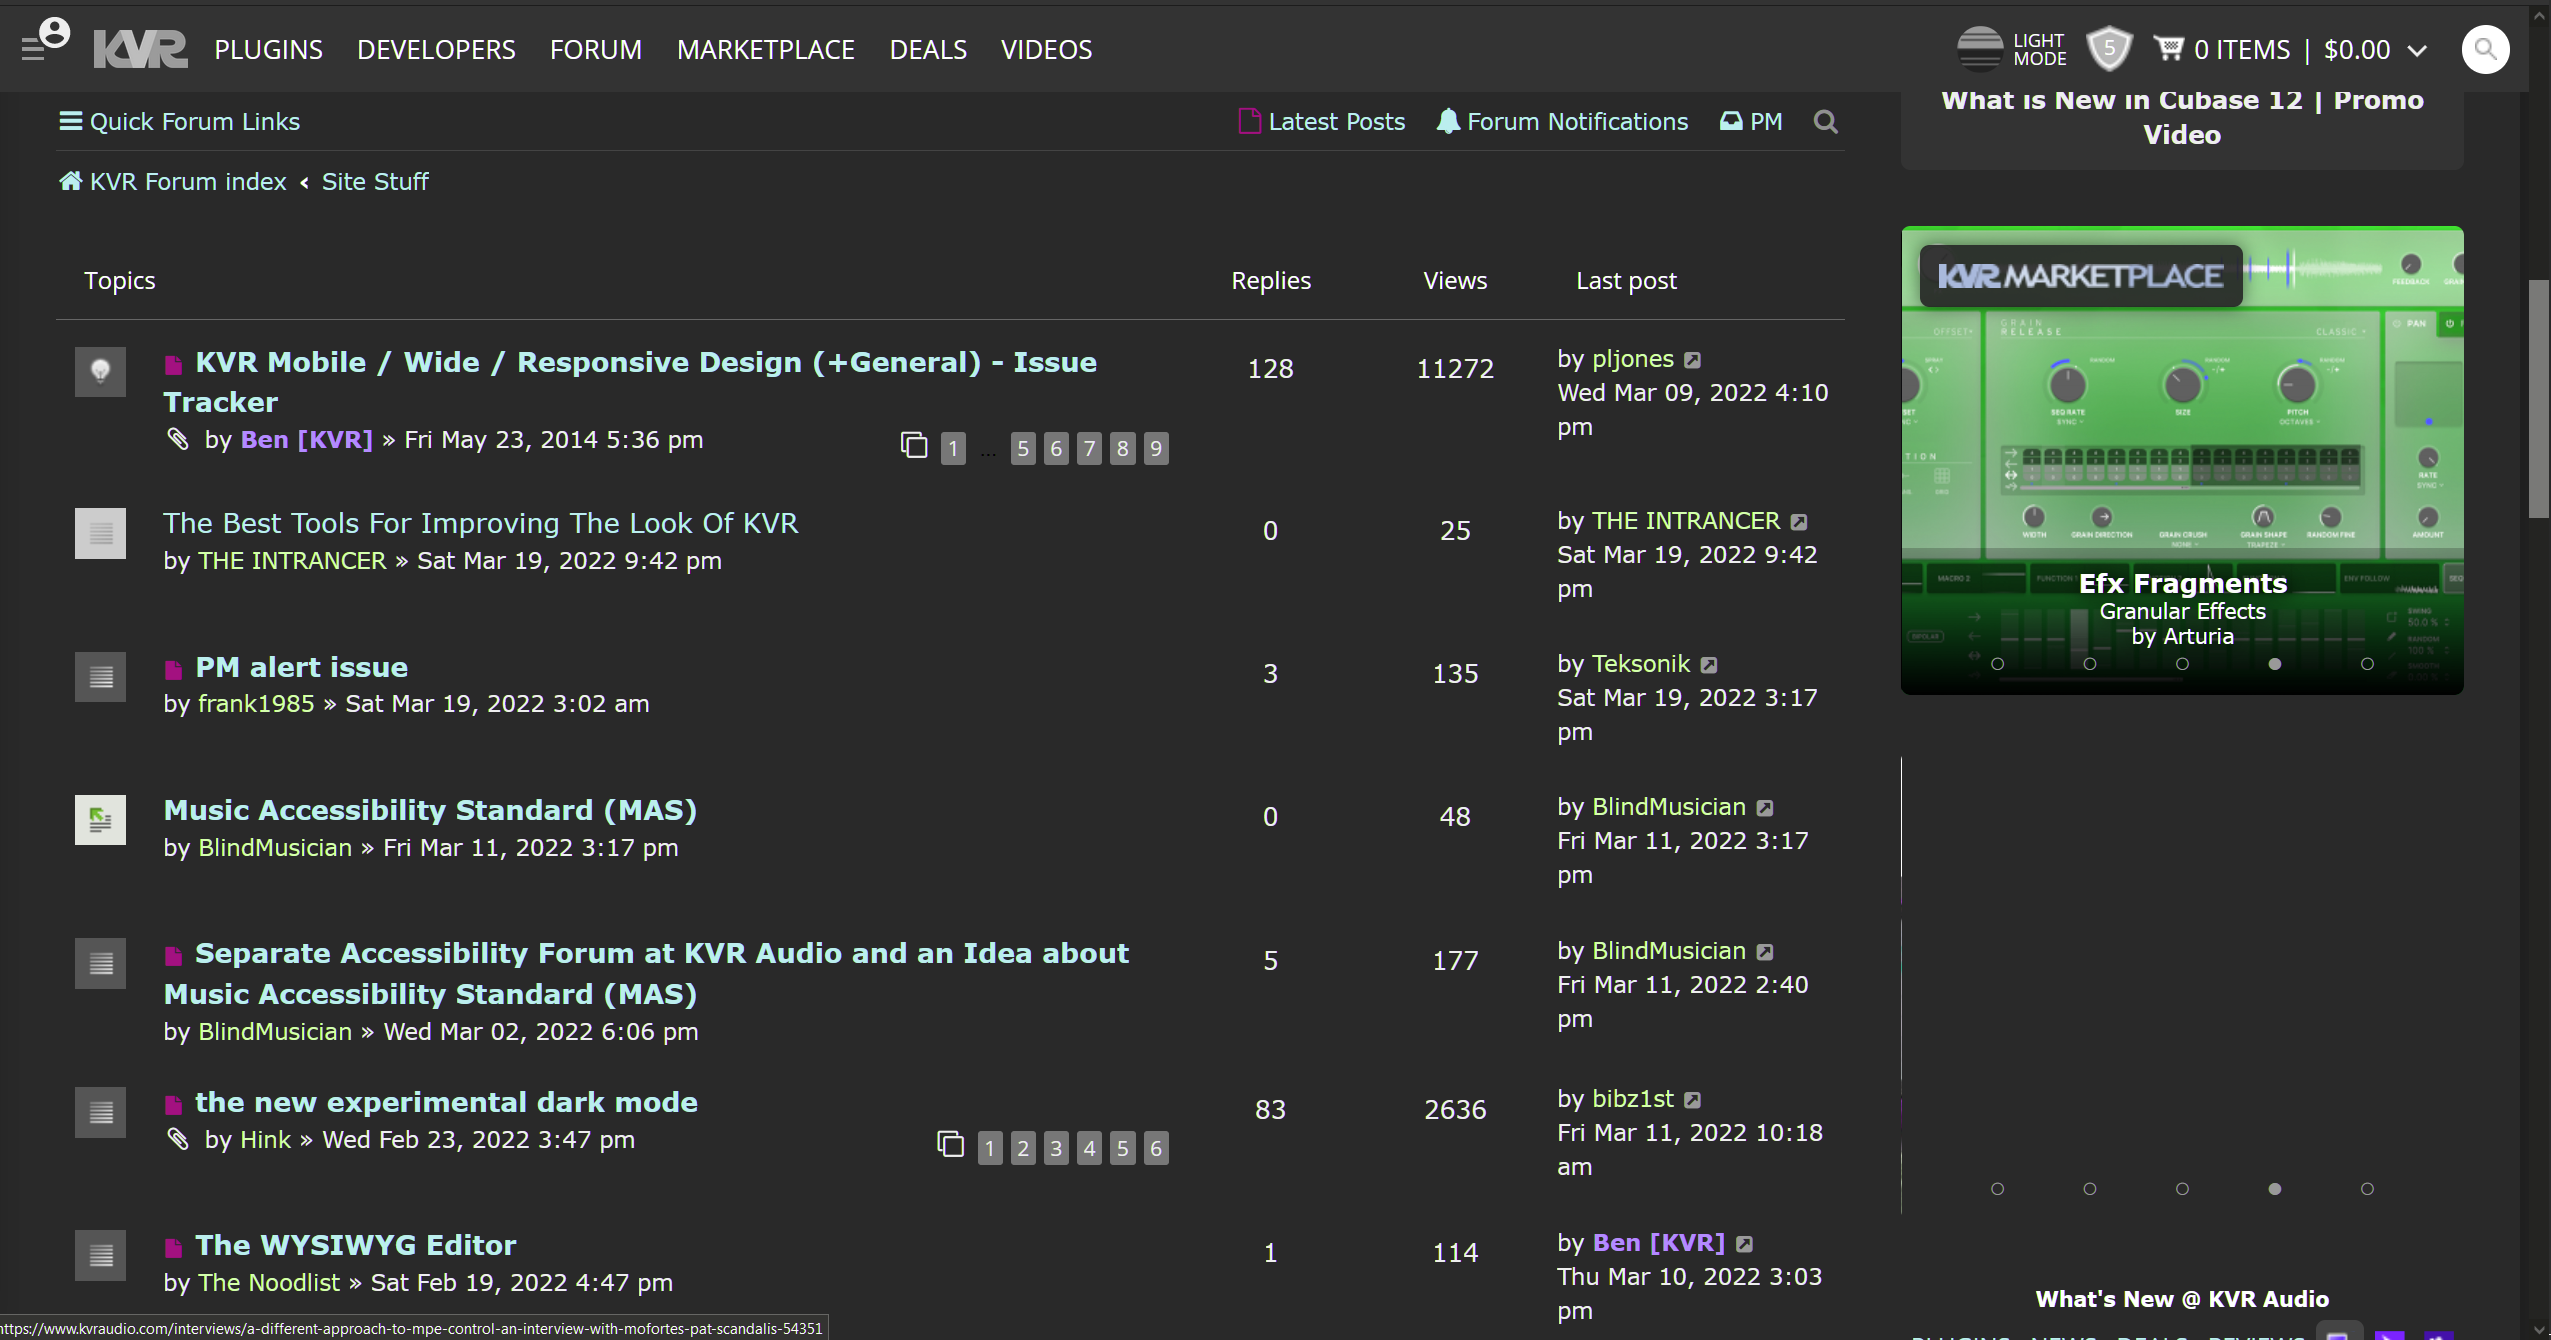
Task: Open the PLUGINS menu
Action: (x=268, y=50)
